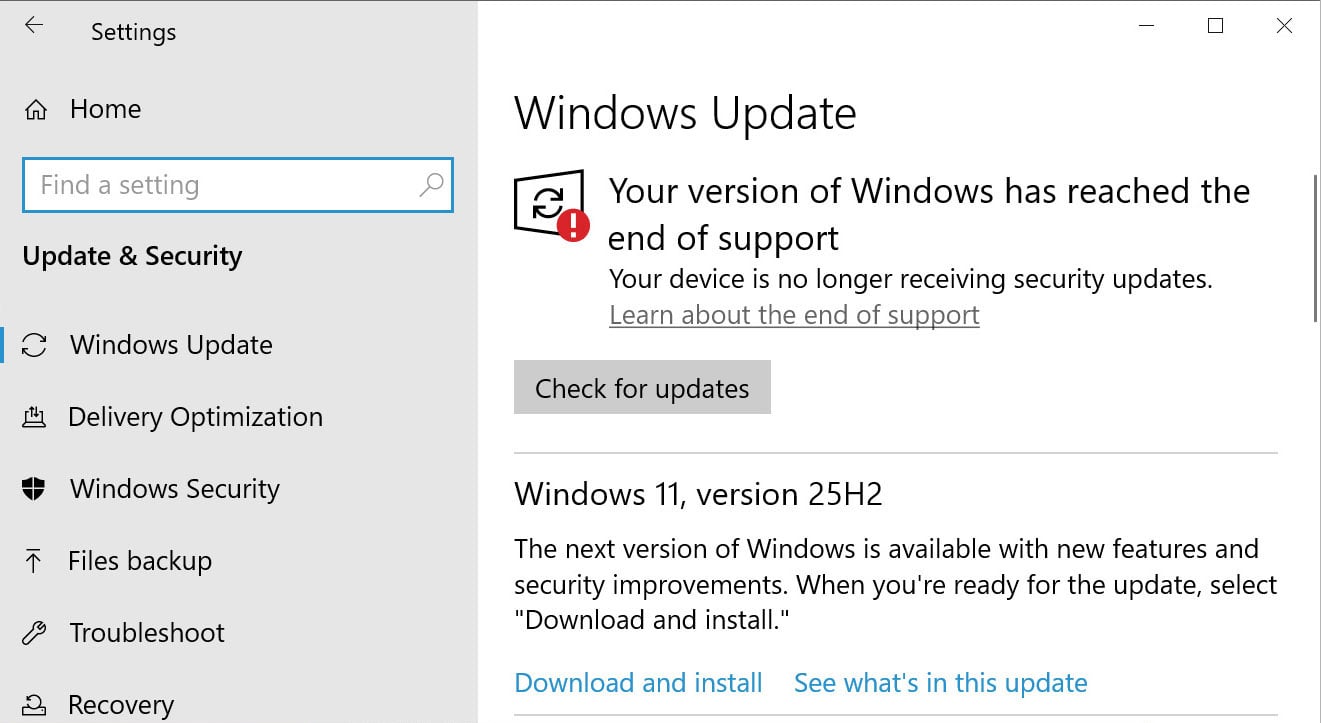Select Windows Security in the sidebar

pos(174,488)
